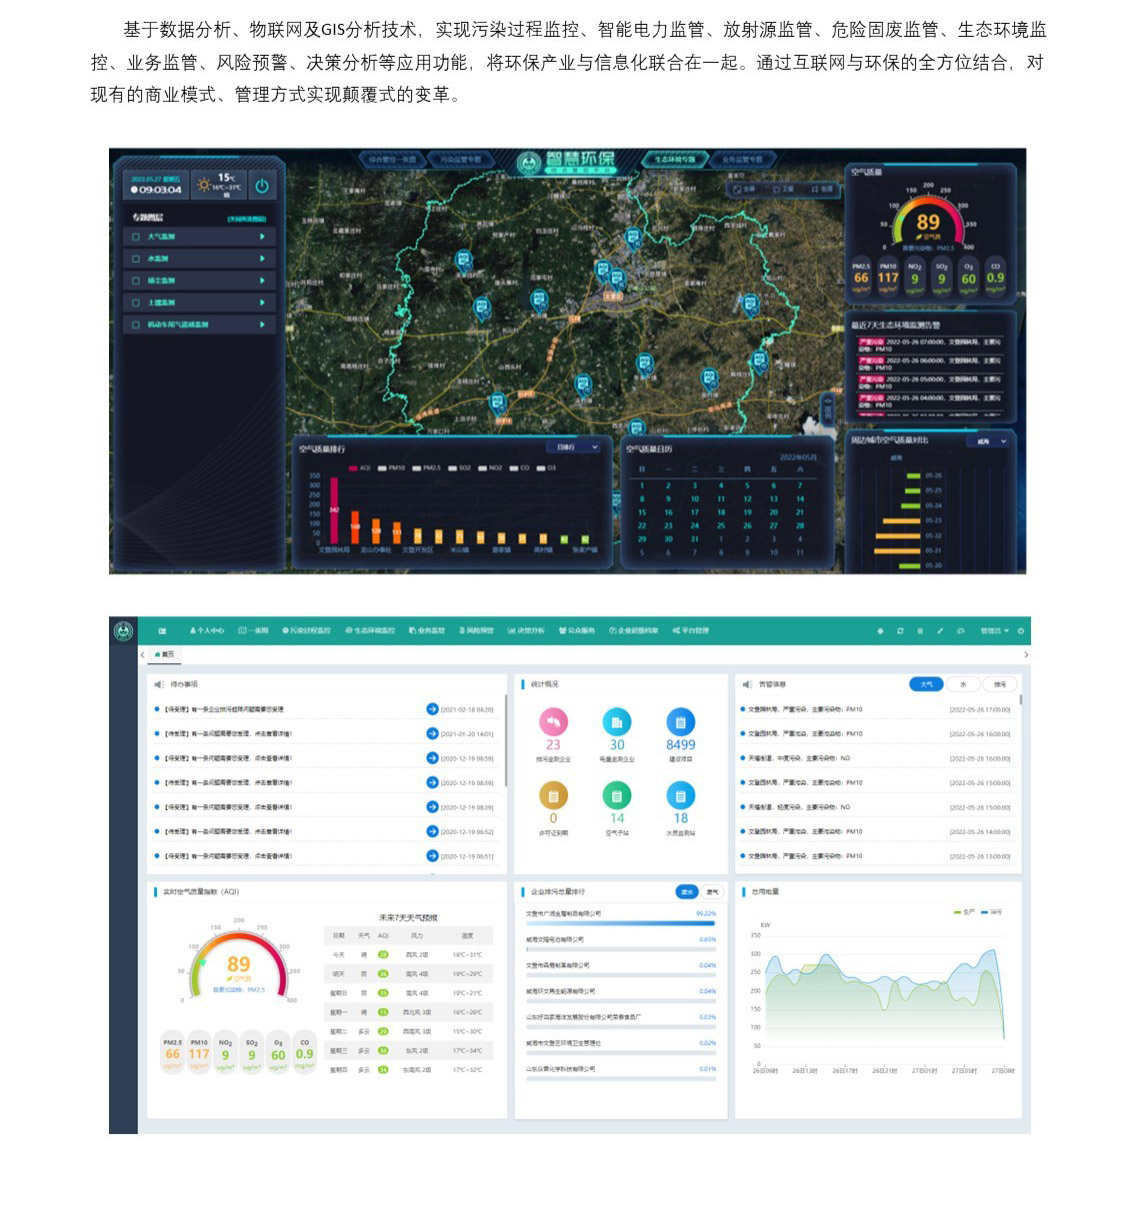Switch to the 综合管理一张图 tab
This screenshot has height=1225, width=1126.
(x=393, y=160)
